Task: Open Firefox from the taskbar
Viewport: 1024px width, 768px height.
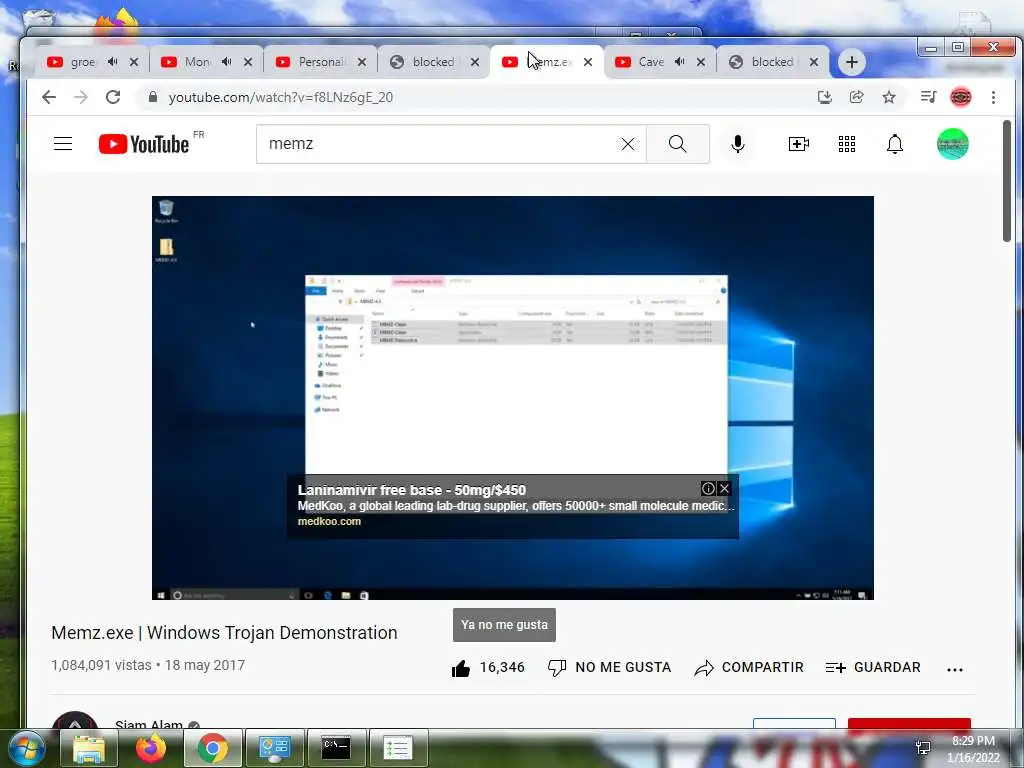Action: [x=151, y=748]
